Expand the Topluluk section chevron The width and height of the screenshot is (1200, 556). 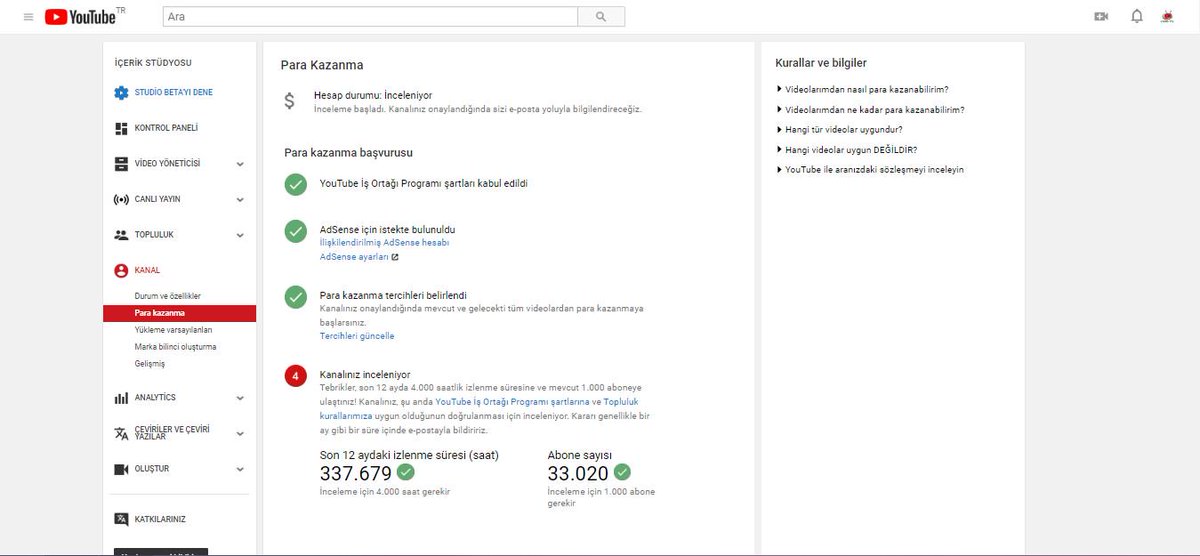click(x=240, y=236)
